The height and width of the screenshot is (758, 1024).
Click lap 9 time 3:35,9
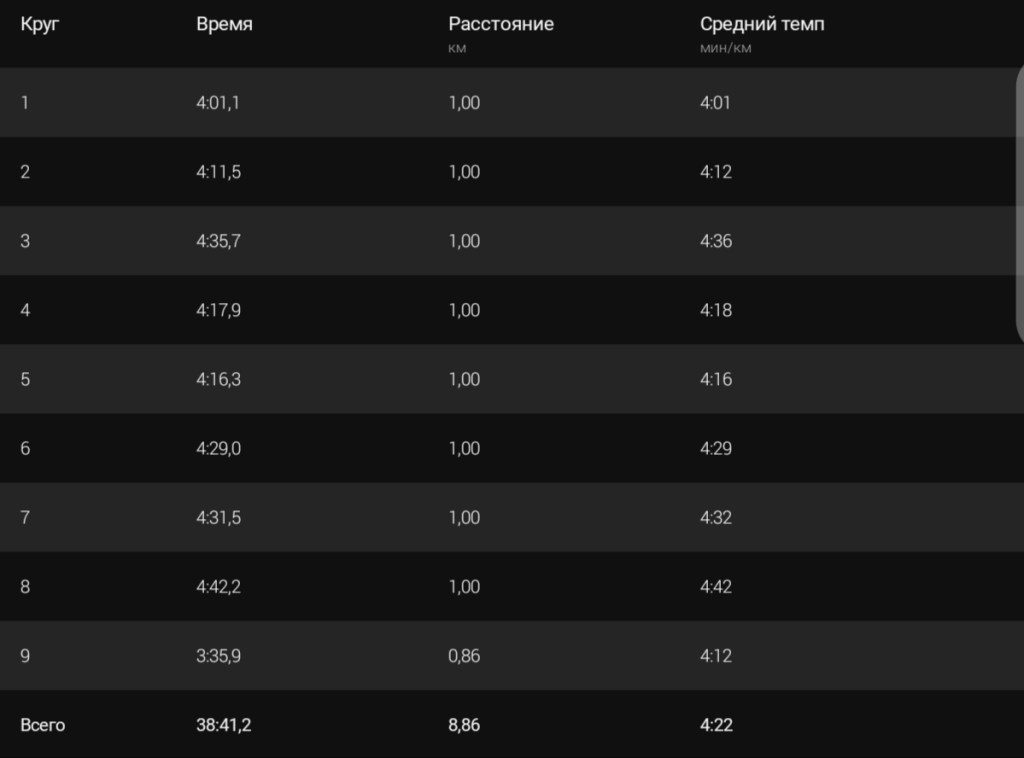tap(218, 656)
